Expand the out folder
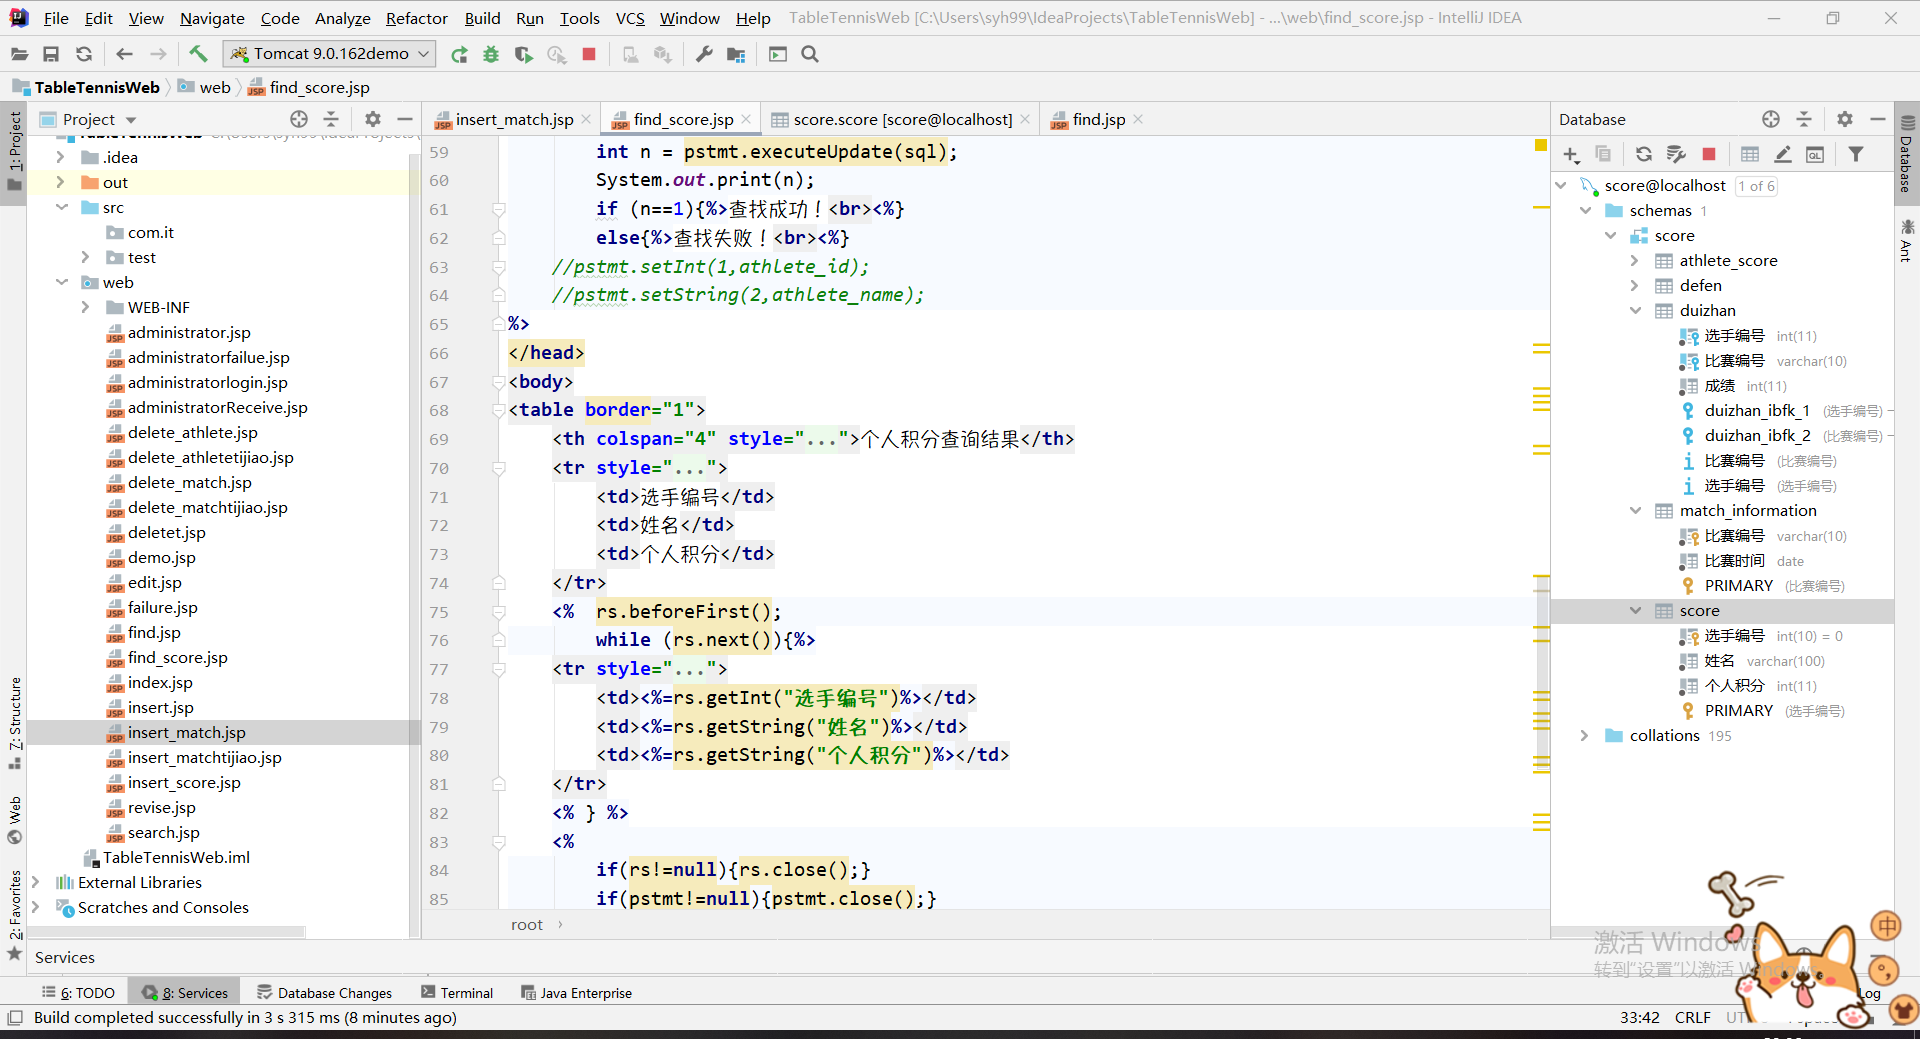 (60, 182)
